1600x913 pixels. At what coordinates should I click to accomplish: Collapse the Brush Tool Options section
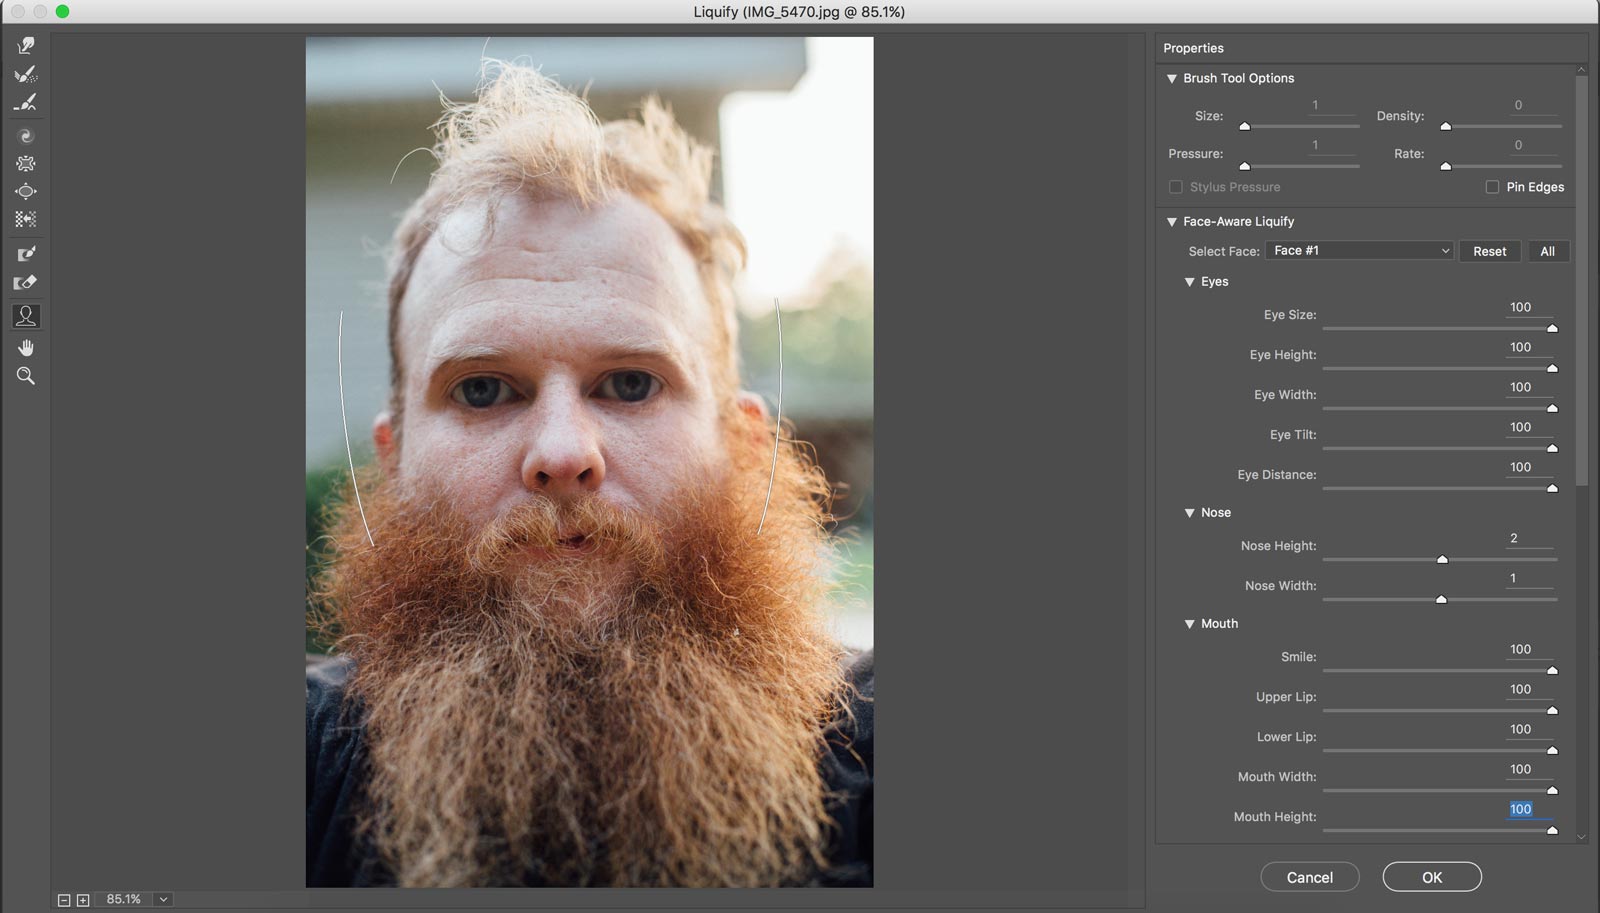1172,78
